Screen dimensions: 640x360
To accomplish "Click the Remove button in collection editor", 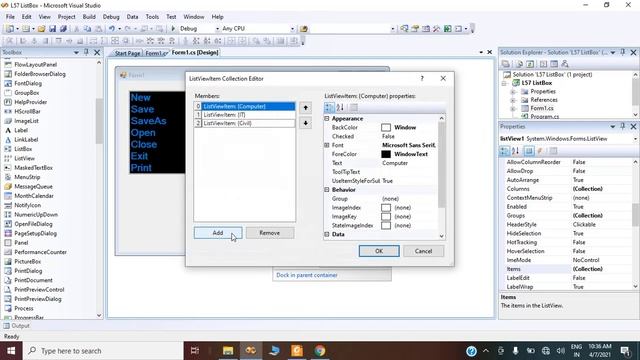I will 270,233.
